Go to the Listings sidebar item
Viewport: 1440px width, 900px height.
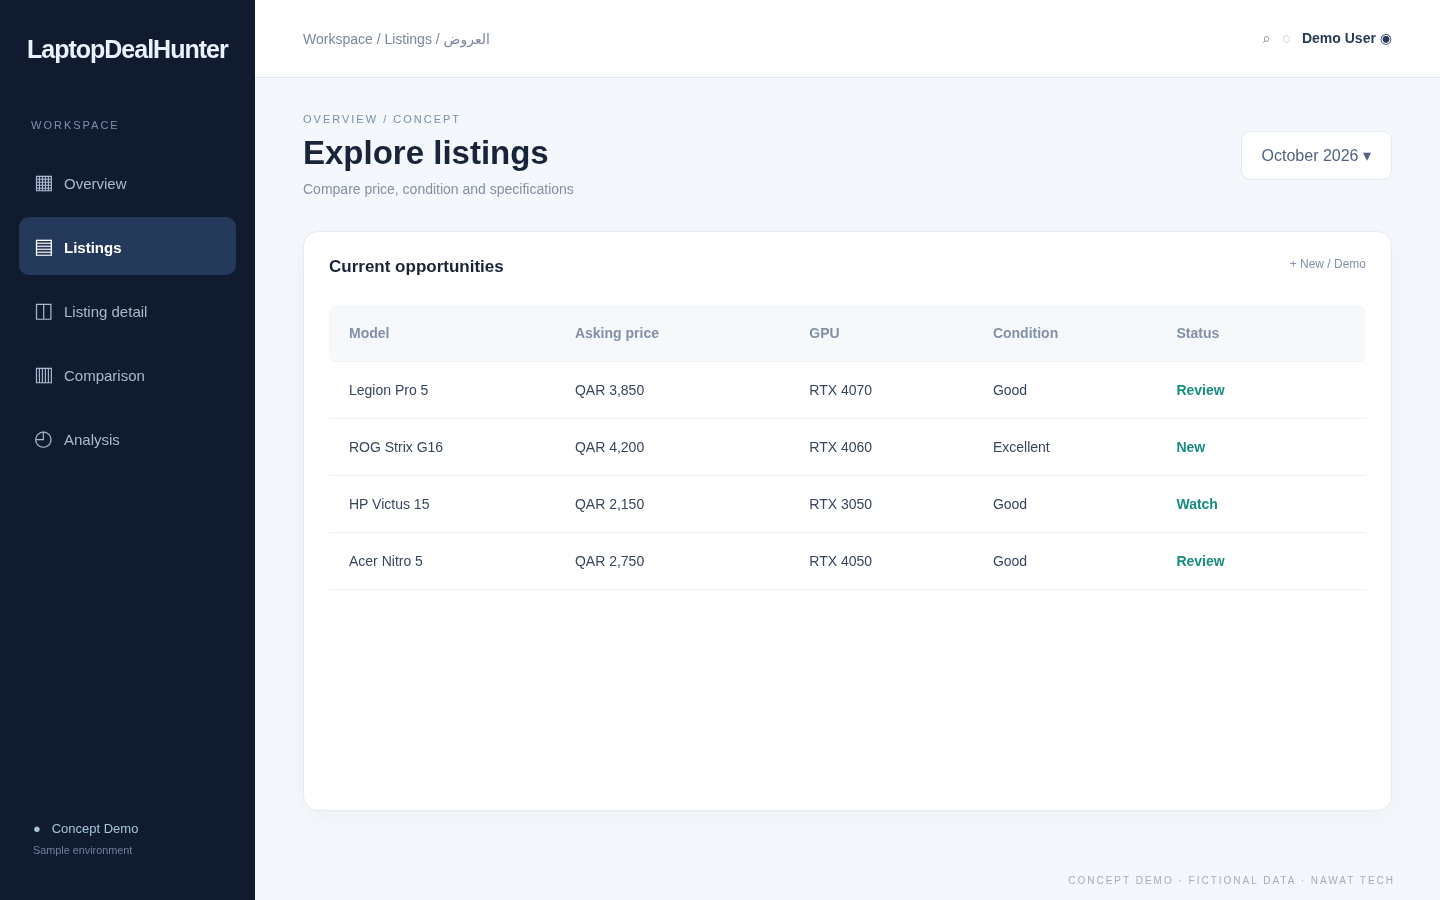tap(128, 246)
